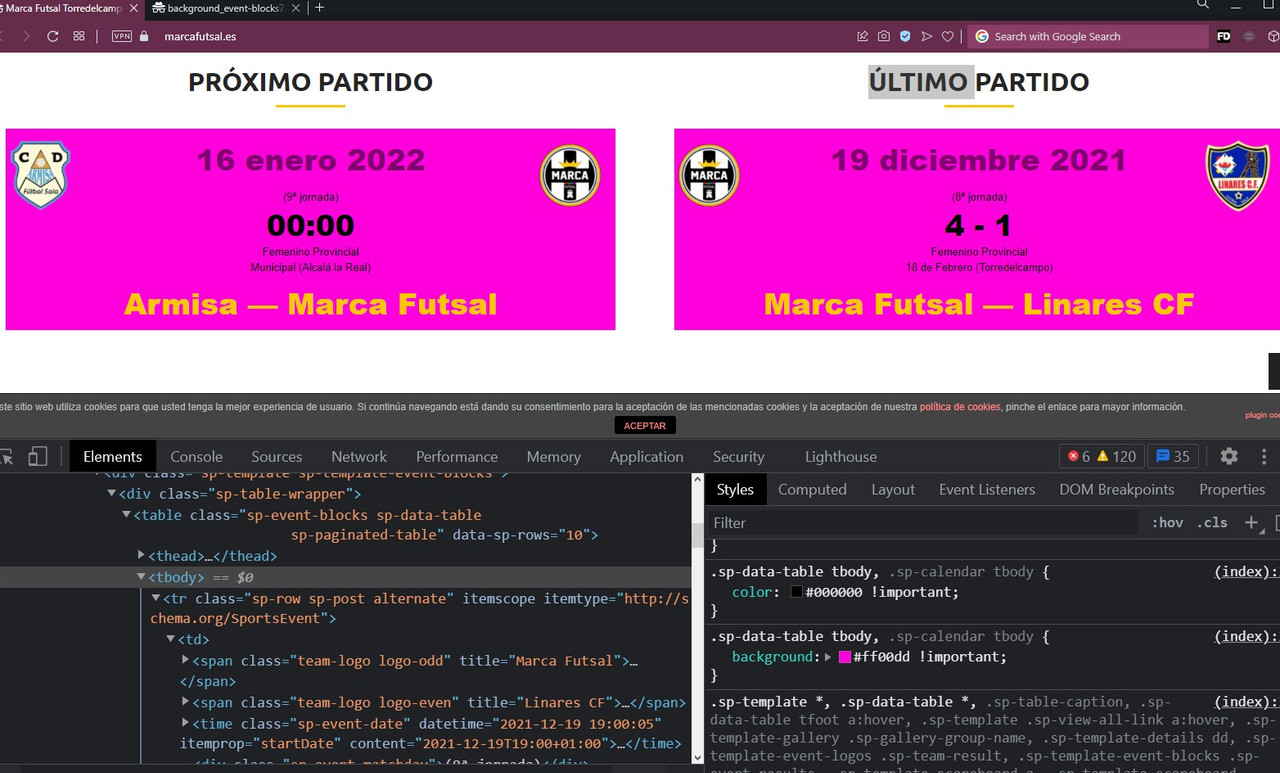Expand the Marca Futsal team-logo span

point(185,661)
